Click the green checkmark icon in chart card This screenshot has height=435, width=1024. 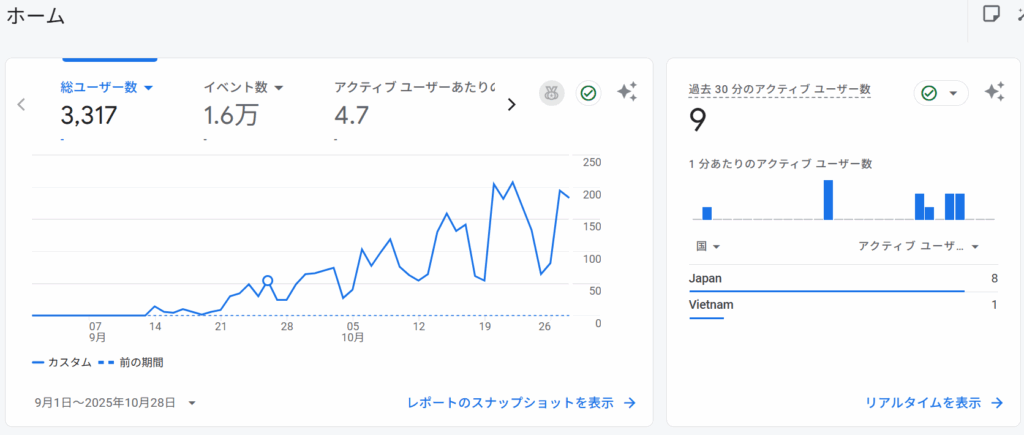coord(588,93)
